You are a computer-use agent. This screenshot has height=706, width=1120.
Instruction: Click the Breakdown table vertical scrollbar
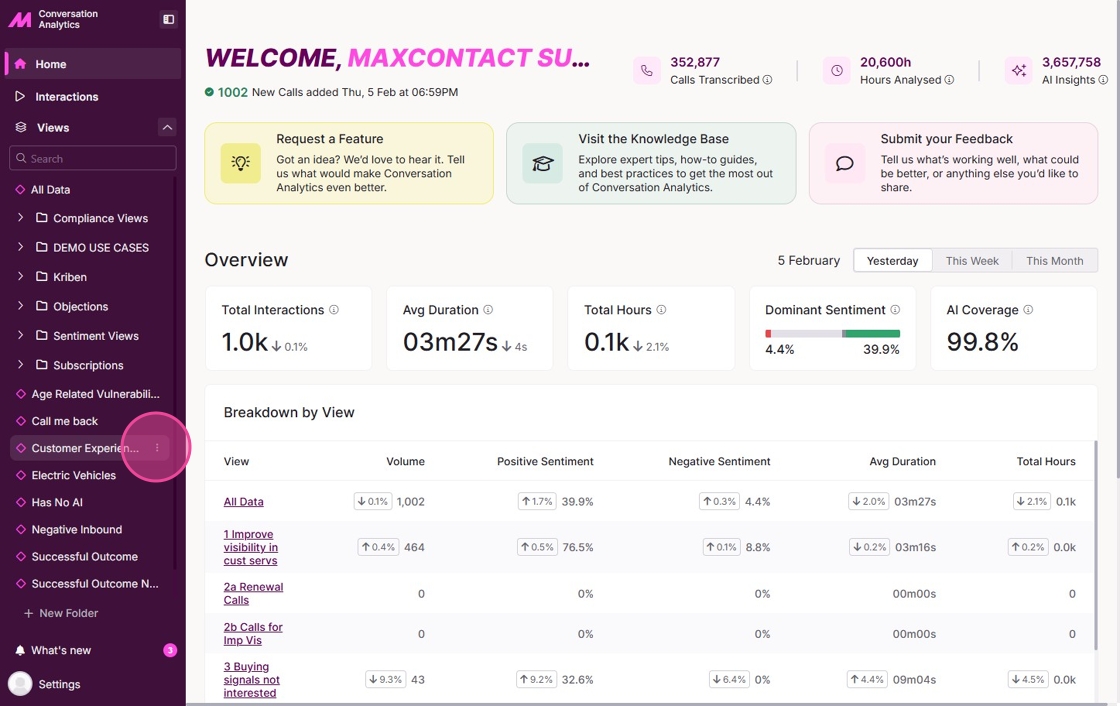coord(1096,545)
